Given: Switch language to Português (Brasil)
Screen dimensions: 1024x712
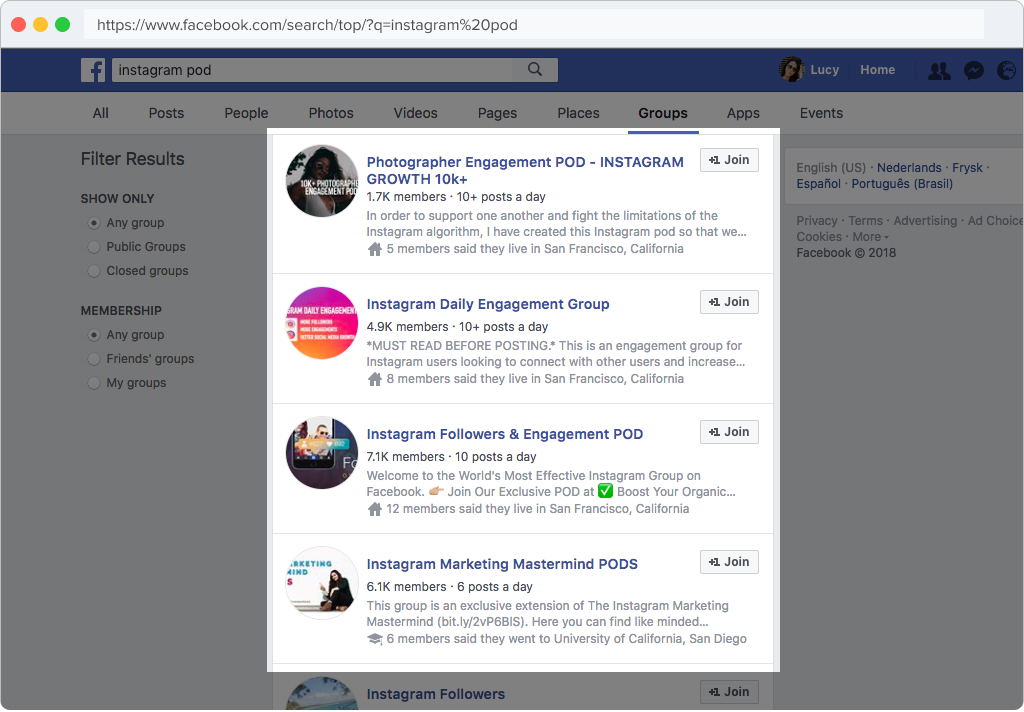Looking at the screenshot, I should [902, 184].
